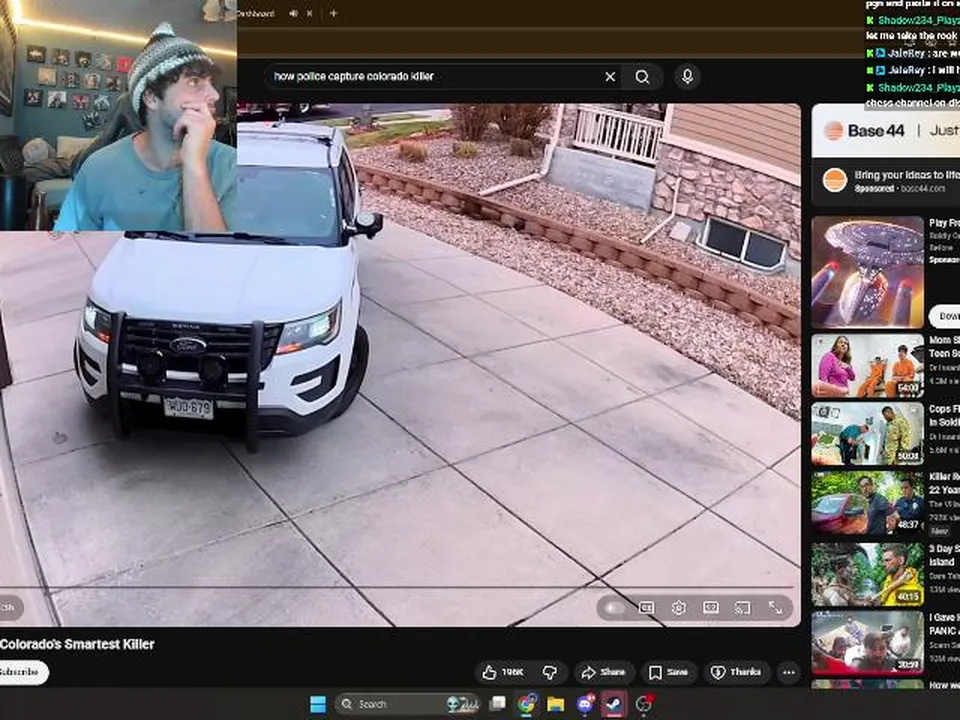Dislike the video with thumbs-down

(550, 672)
